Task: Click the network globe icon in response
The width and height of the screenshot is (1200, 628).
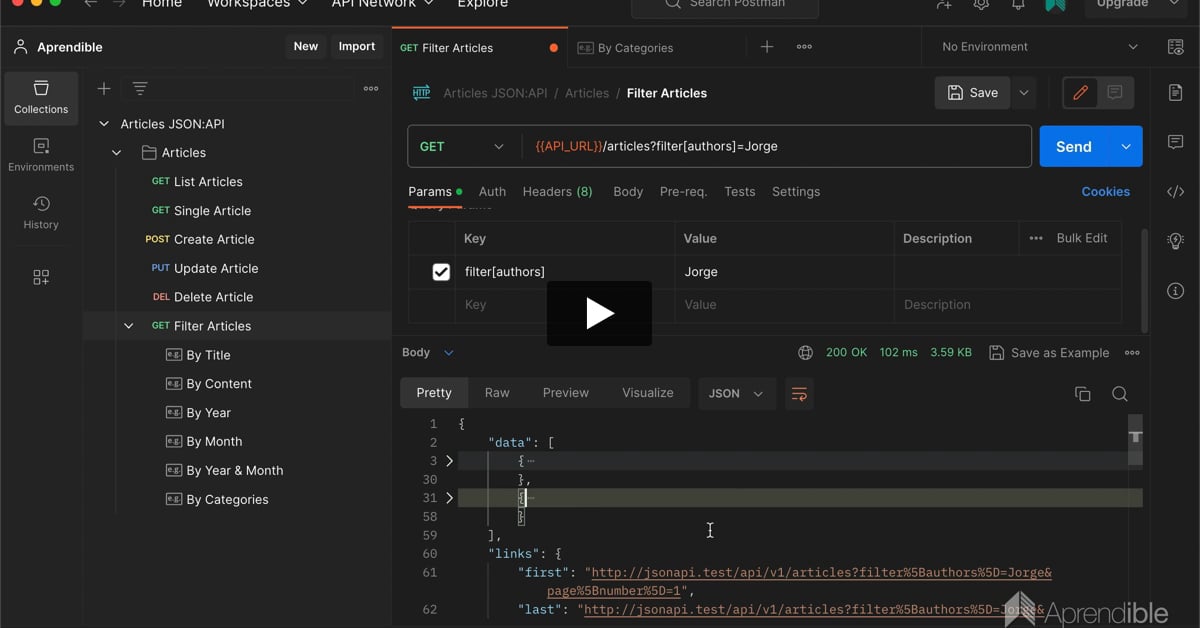Action: tap(805, 353)
